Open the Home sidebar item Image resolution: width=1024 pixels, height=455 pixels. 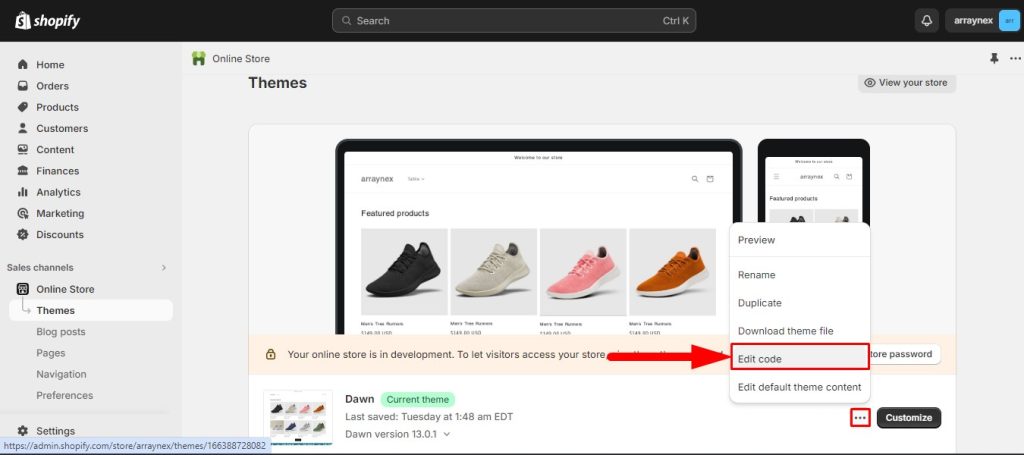[x=50, y=65]
